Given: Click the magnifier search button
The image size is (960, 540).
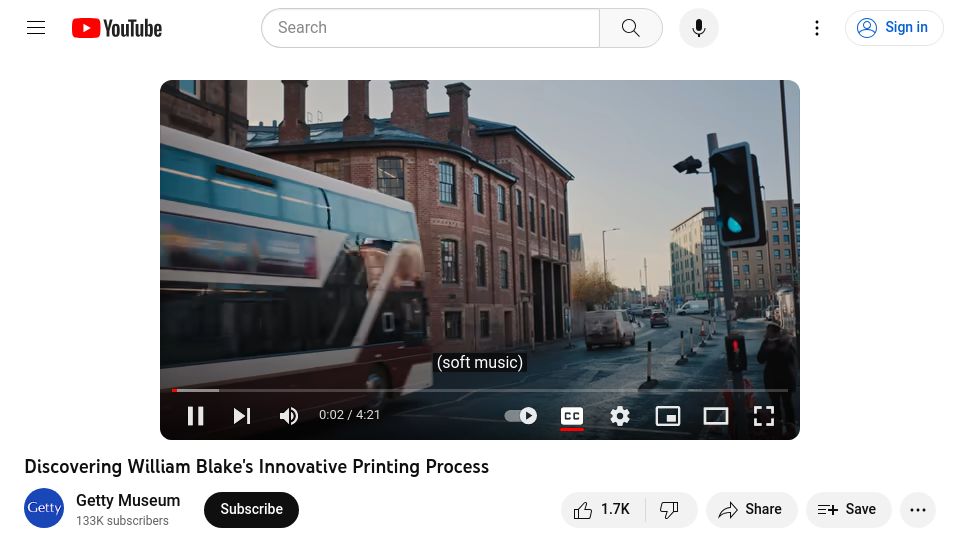Looking at the screenshot, I should click(631, 28).
